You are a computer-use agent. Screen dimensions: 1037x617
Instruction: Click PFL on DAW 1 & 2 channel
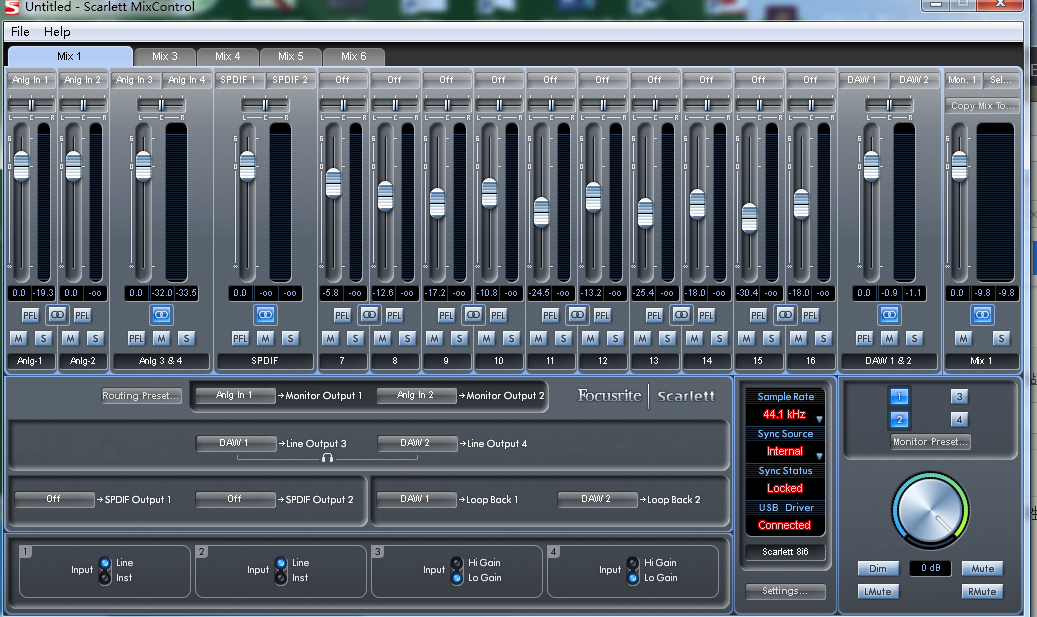click(864, 339)
